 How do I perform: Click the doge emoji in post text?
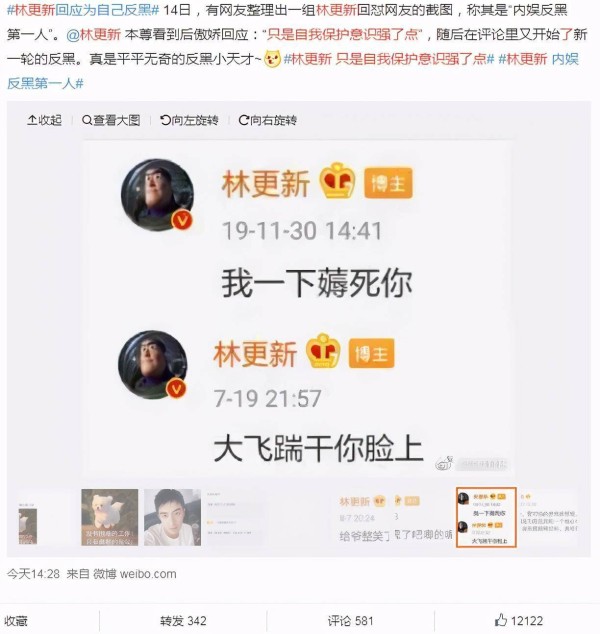point(272,59)
